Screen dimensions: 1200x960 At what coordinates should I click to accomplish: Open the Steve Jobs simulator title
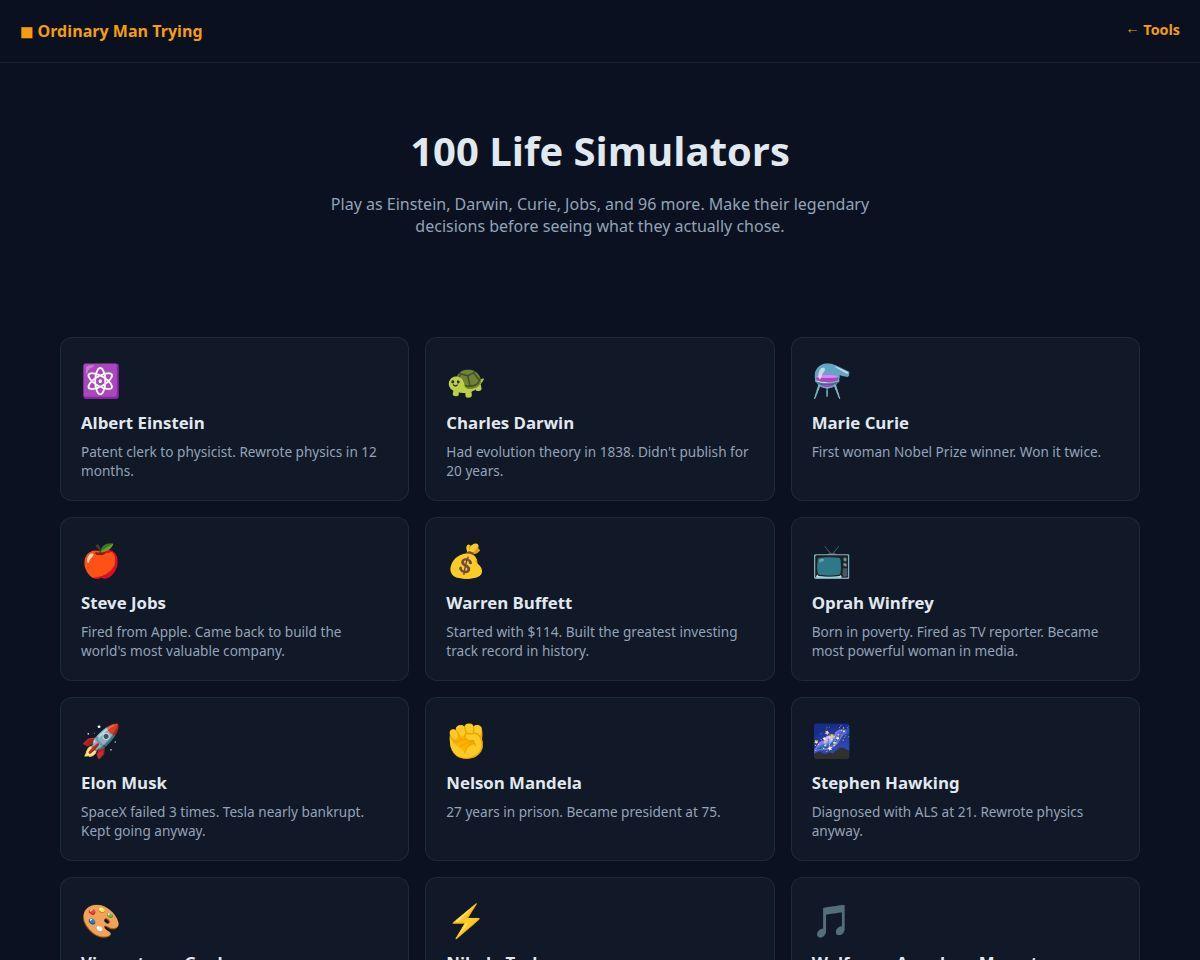[x=123, y=603]
